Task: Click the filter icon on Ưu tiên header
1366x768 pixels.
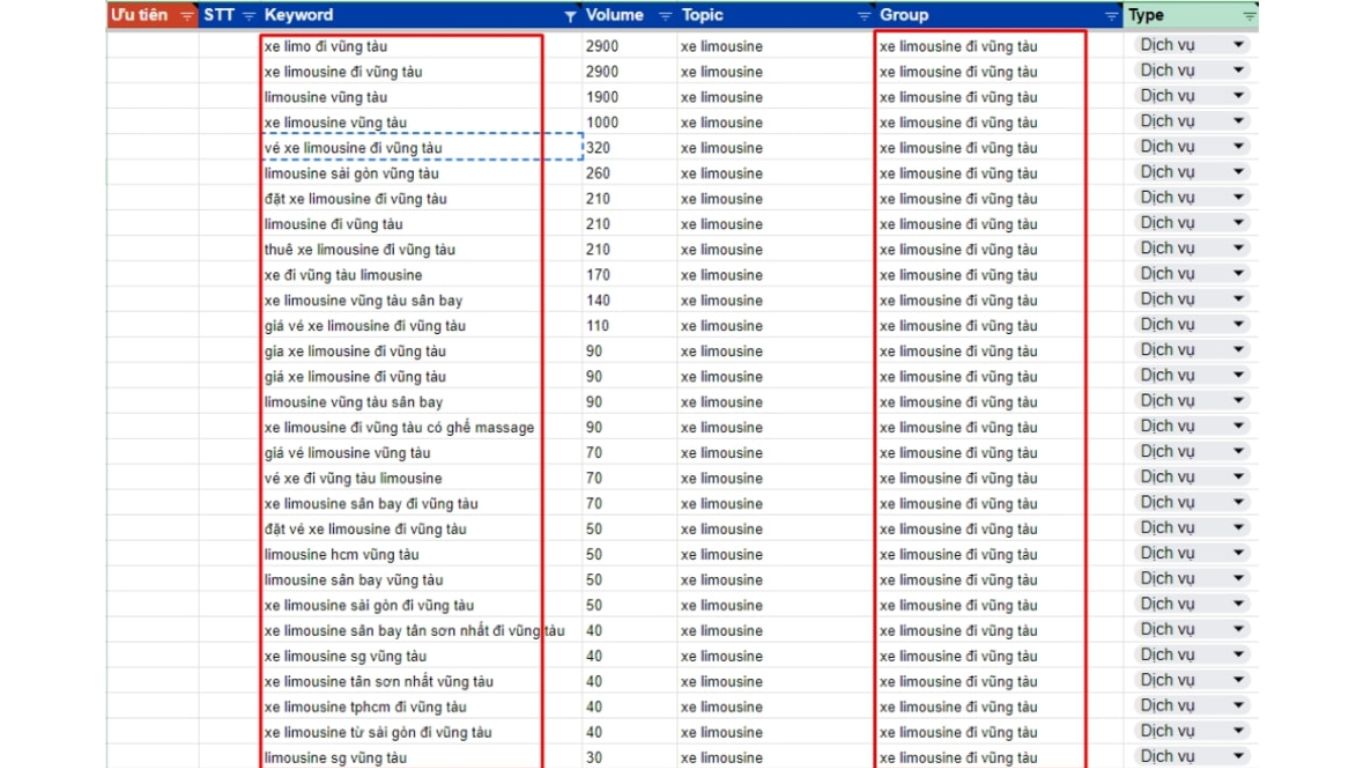Action: coord(187,16)
